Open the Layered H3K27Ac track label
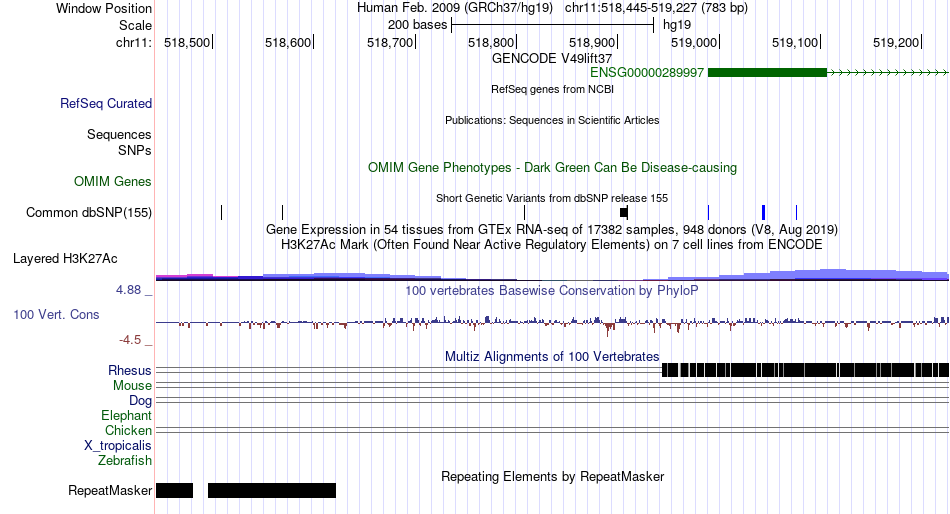 (65, 259)
